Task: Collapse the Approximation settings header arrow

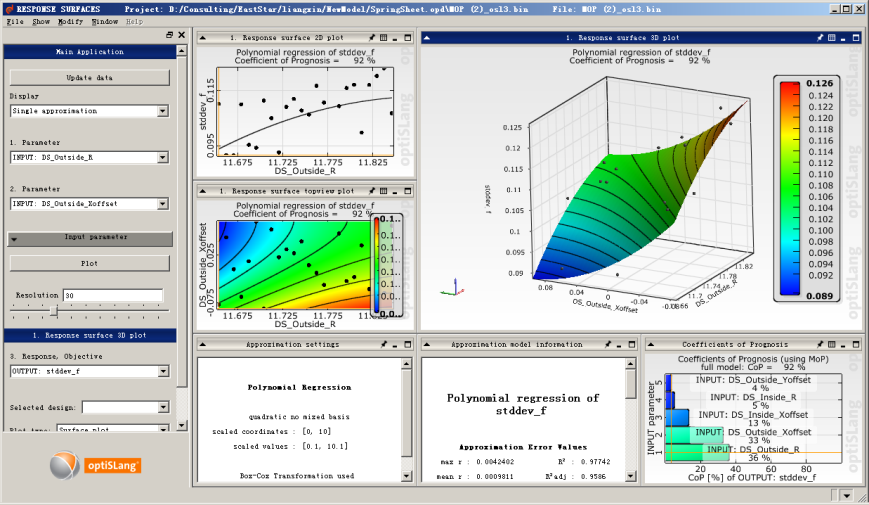Action: pos(203,344)
